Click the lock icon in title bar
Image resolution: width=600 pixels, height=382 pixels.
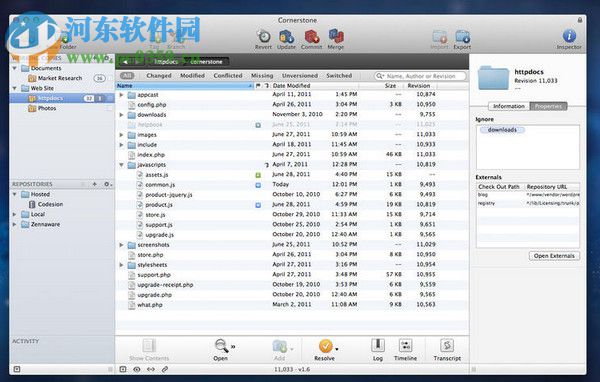point(580,20)
